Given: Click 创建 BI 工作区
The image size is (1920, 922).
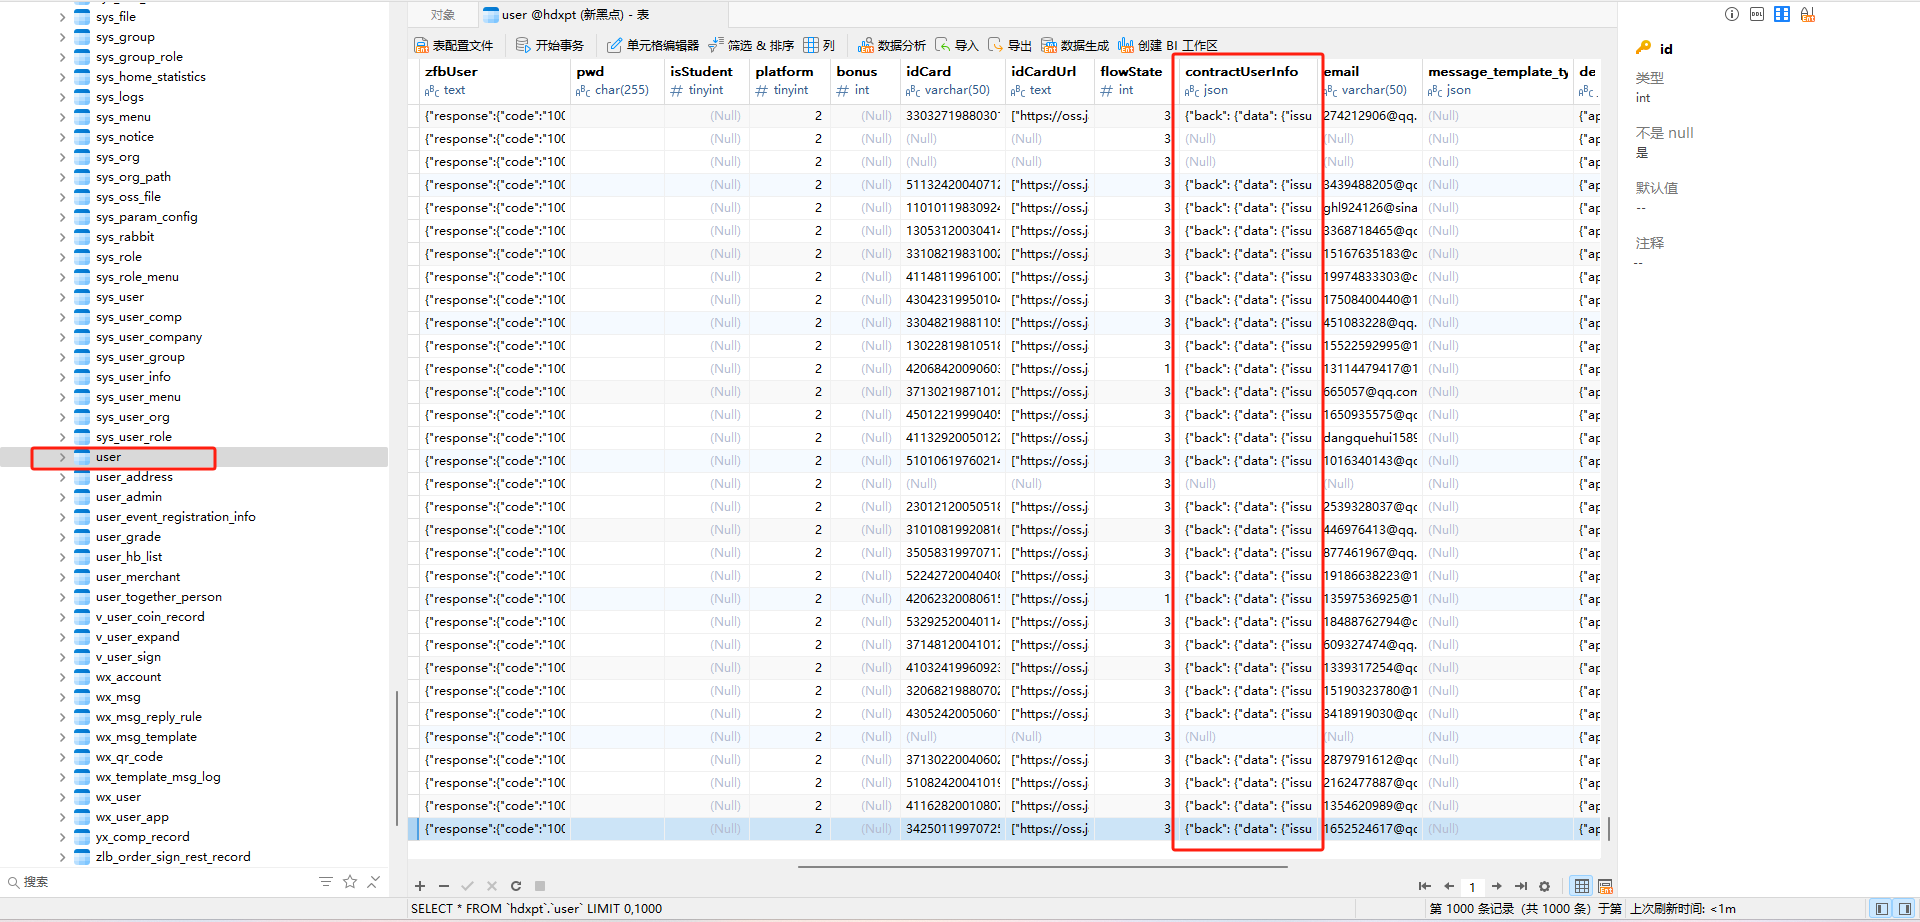Looking at the screenshot, I should coord(1168,45).
